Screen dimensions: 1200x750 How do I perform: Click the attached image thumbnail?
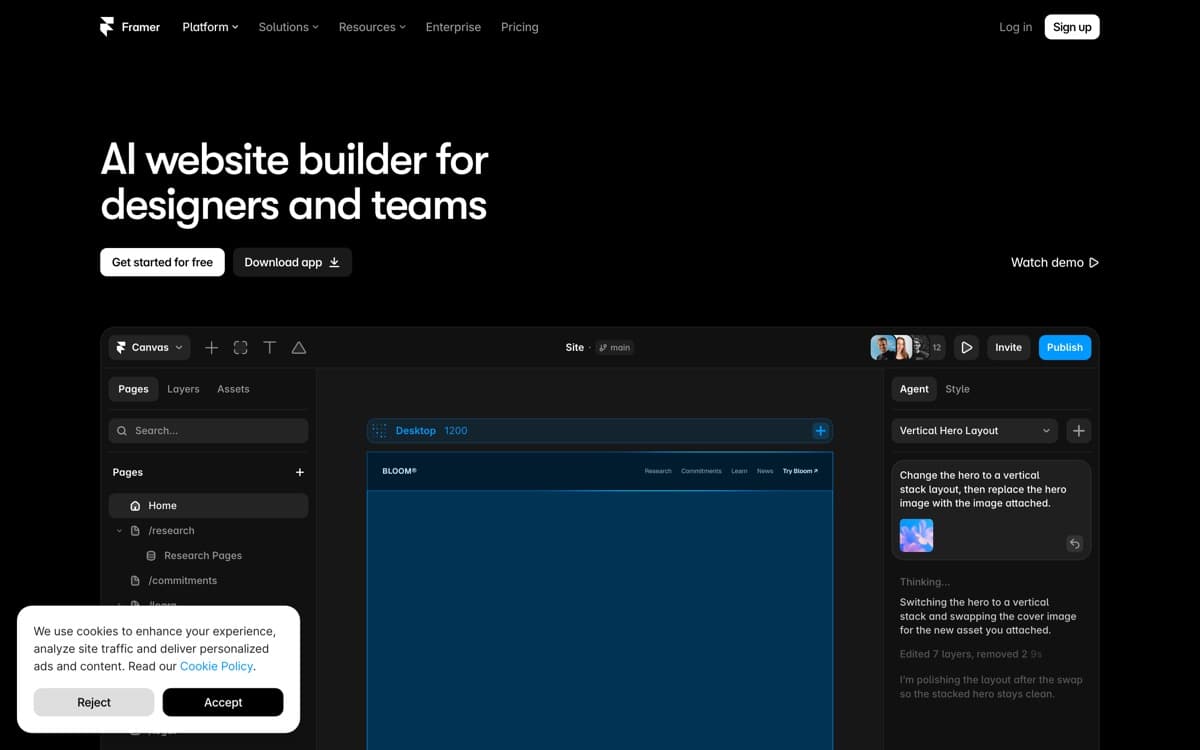point(916,535)
